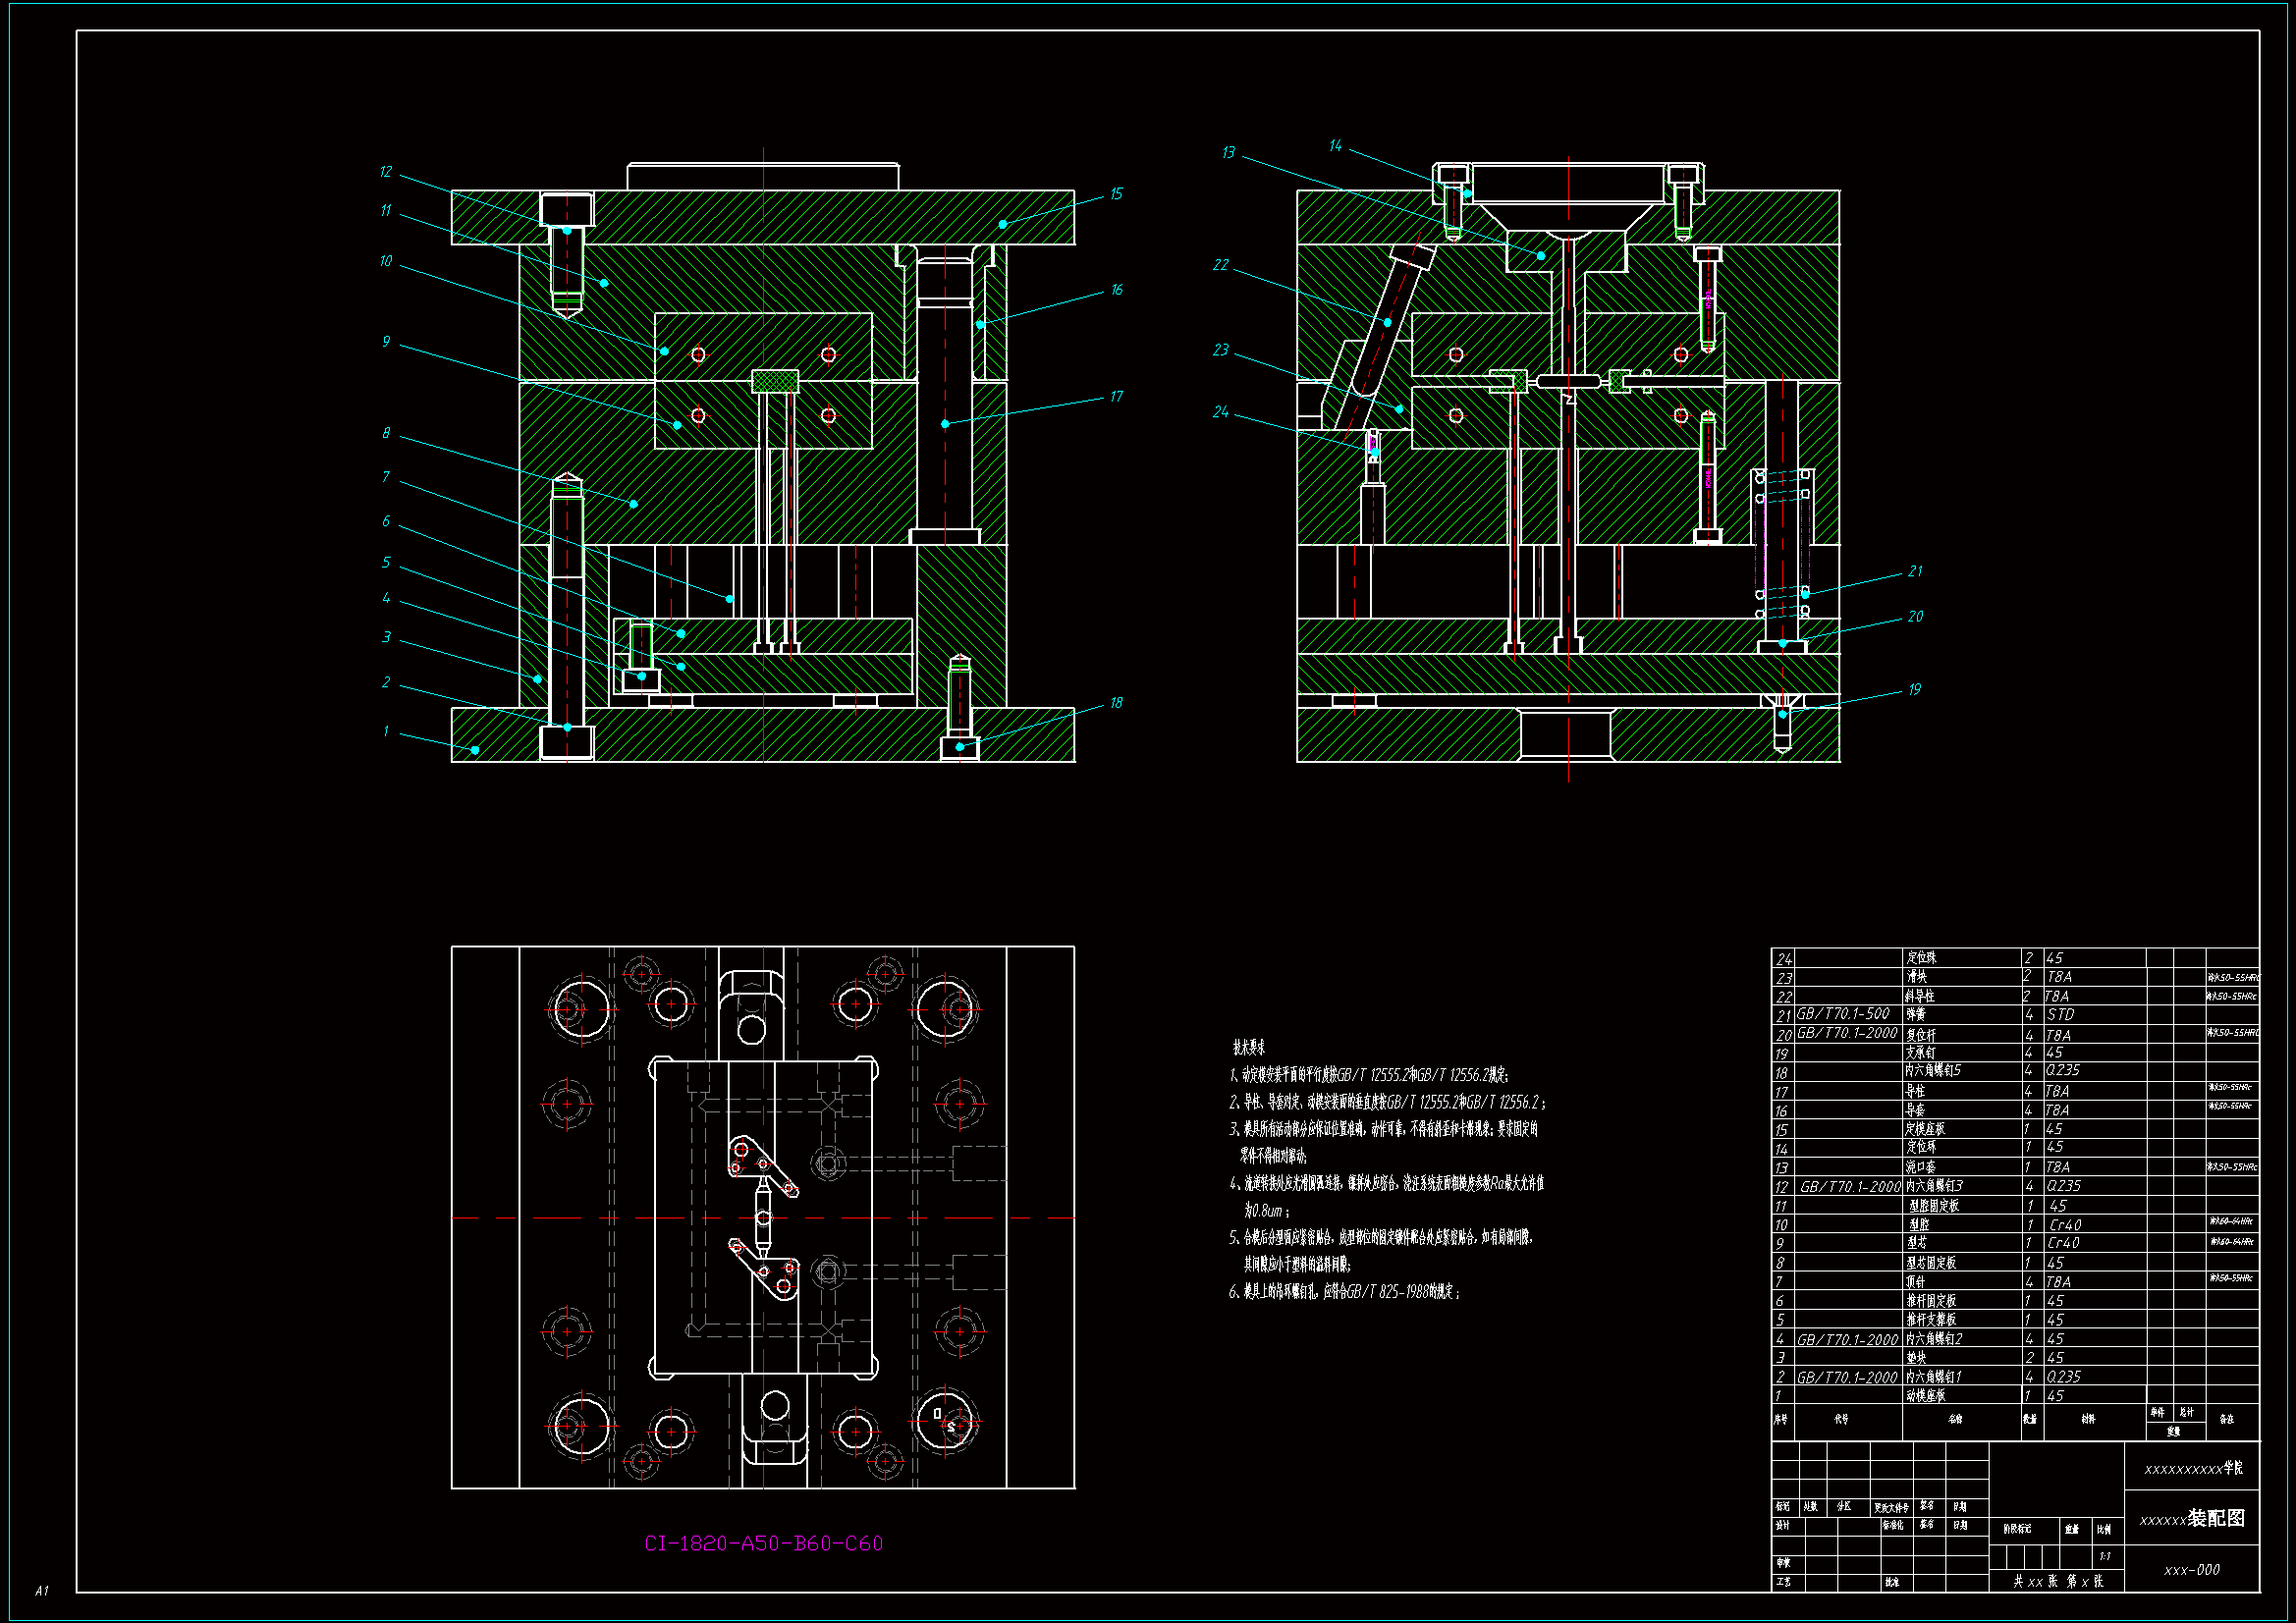The width and height of the screenshot is (2296, 1623).
Task: Click the 装配图 title block text
Action: click(x=2215, y=1518)
